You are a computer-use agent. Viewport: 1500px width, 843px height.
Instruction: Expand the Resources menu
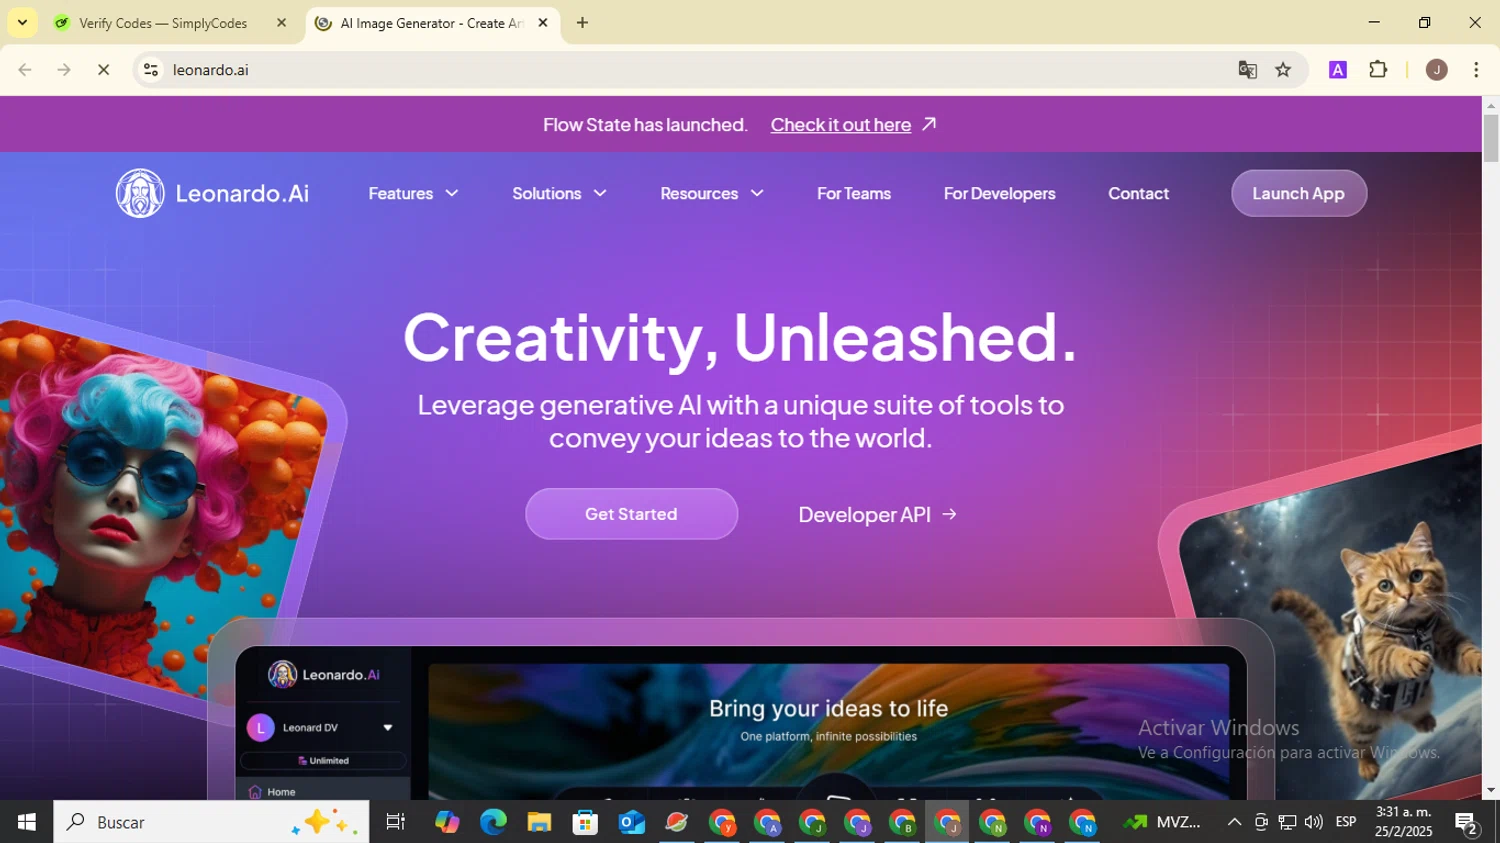[x=711, y=194]
